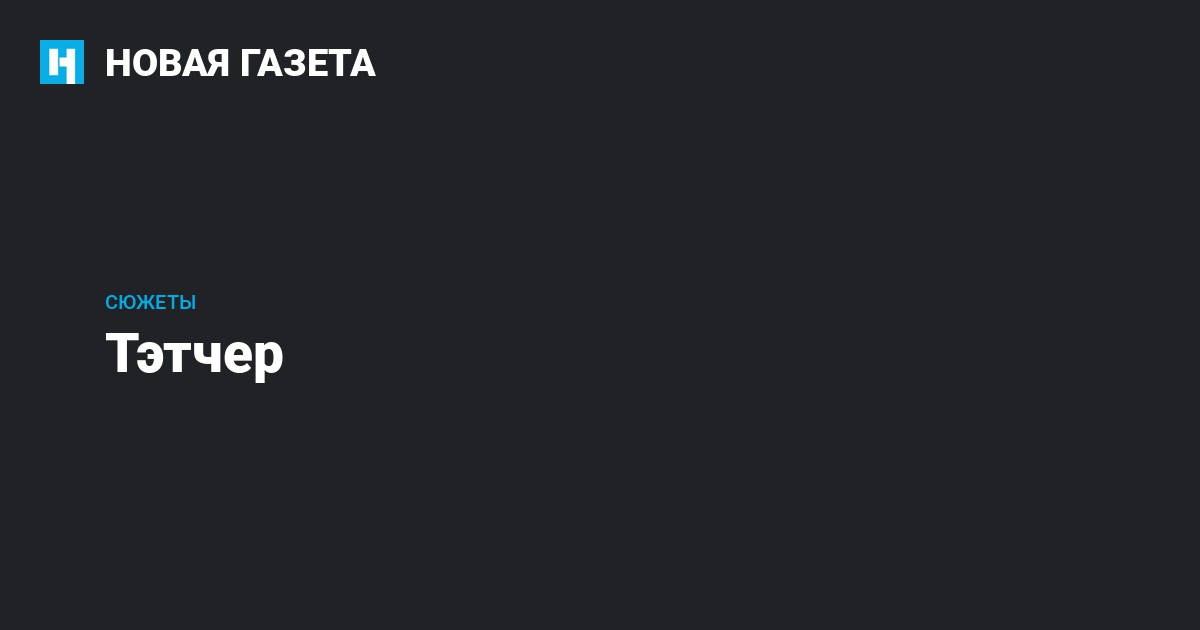1200x630 pixels.
Task: Click the word НОВАЯ in header
Action: point(168,63)
